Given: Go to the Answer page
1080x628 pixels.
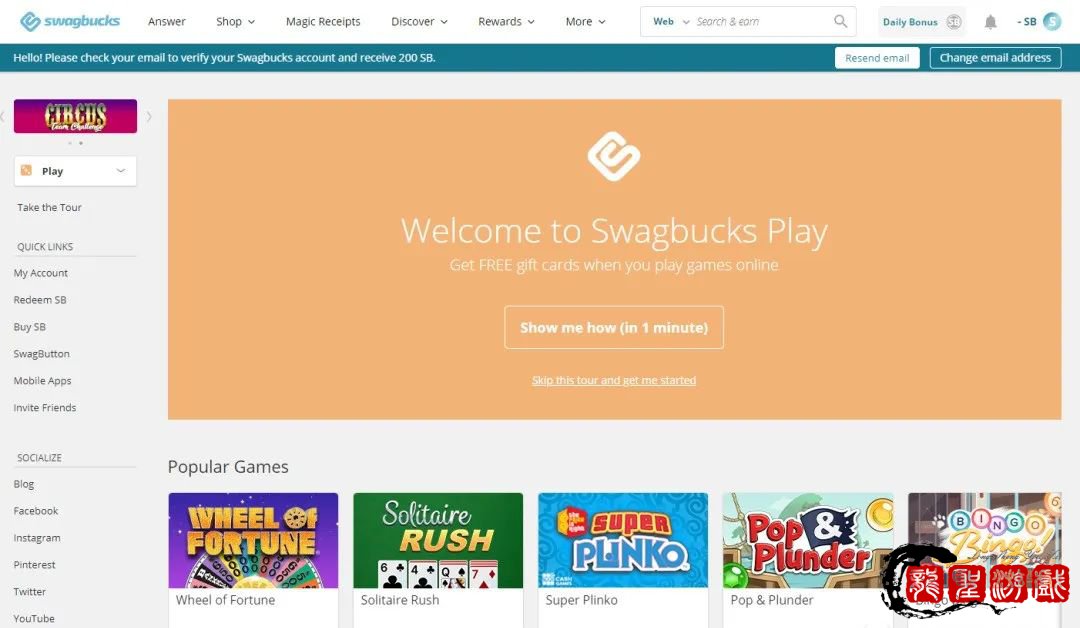Looking at the screenshot, I should pos(167,21).
